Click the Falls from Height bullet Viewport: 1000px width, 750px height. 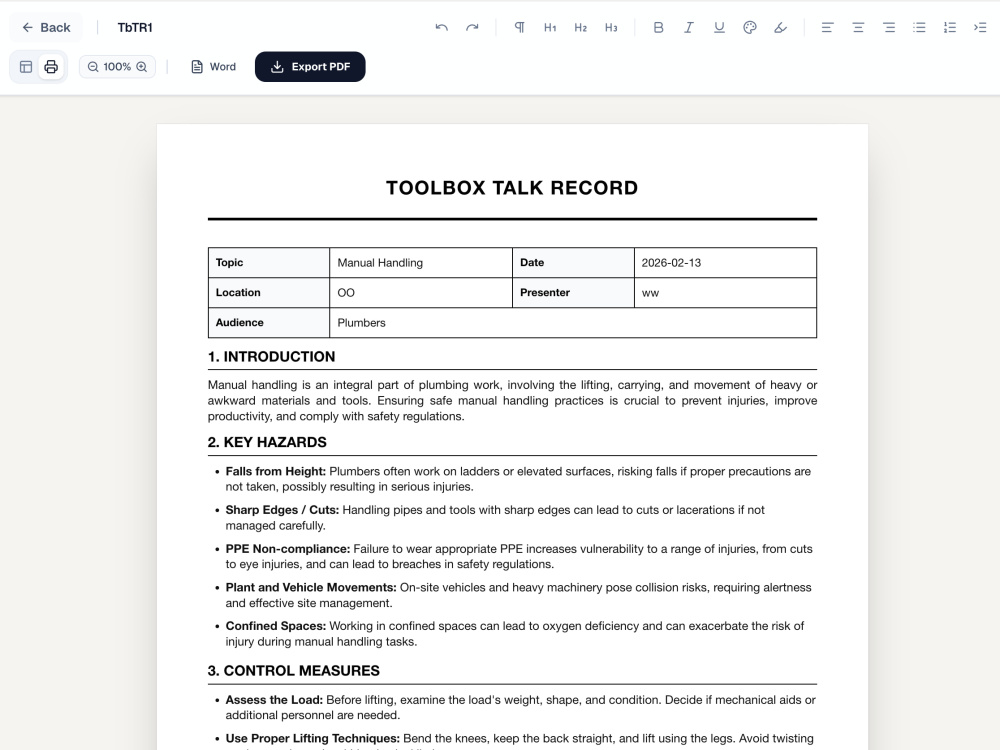pos(518,479)
